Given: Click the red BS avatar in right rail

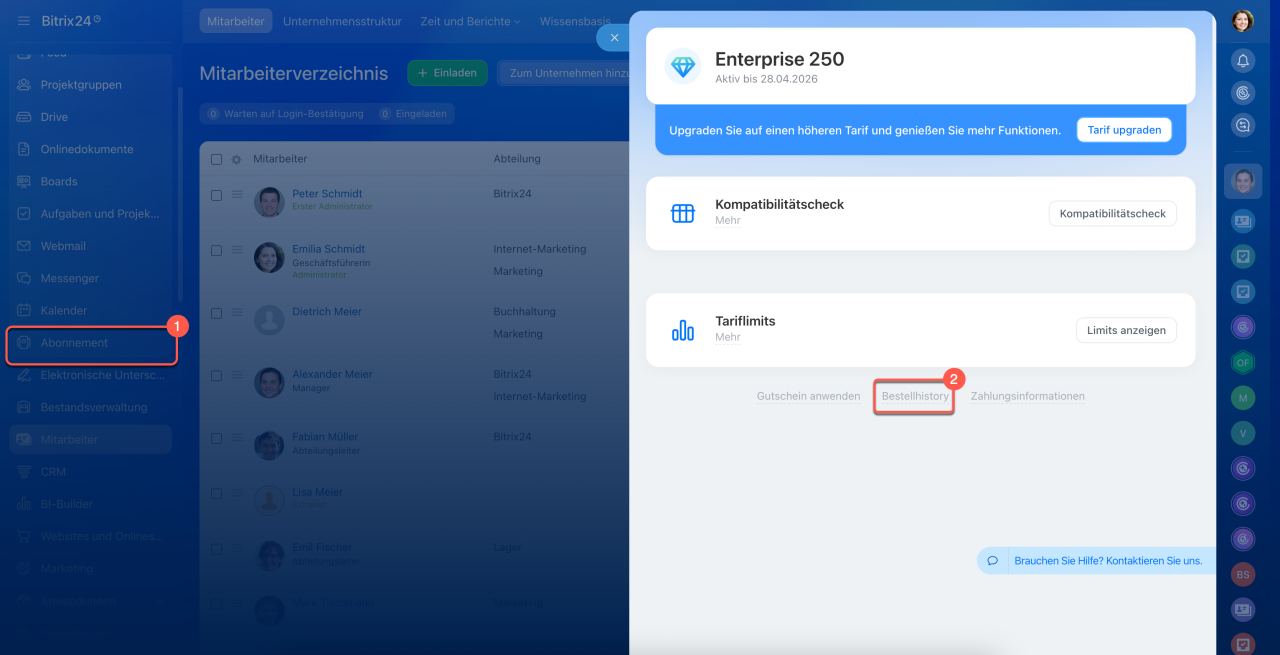Looking at the screenshot, I should [1243, 574].
